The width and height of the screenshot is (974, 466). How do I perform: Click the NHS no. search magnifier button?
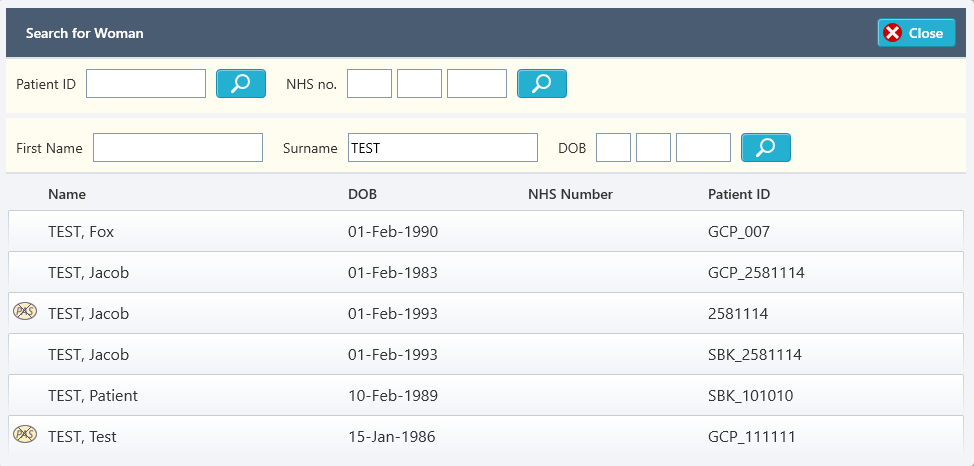pos(541,84)
